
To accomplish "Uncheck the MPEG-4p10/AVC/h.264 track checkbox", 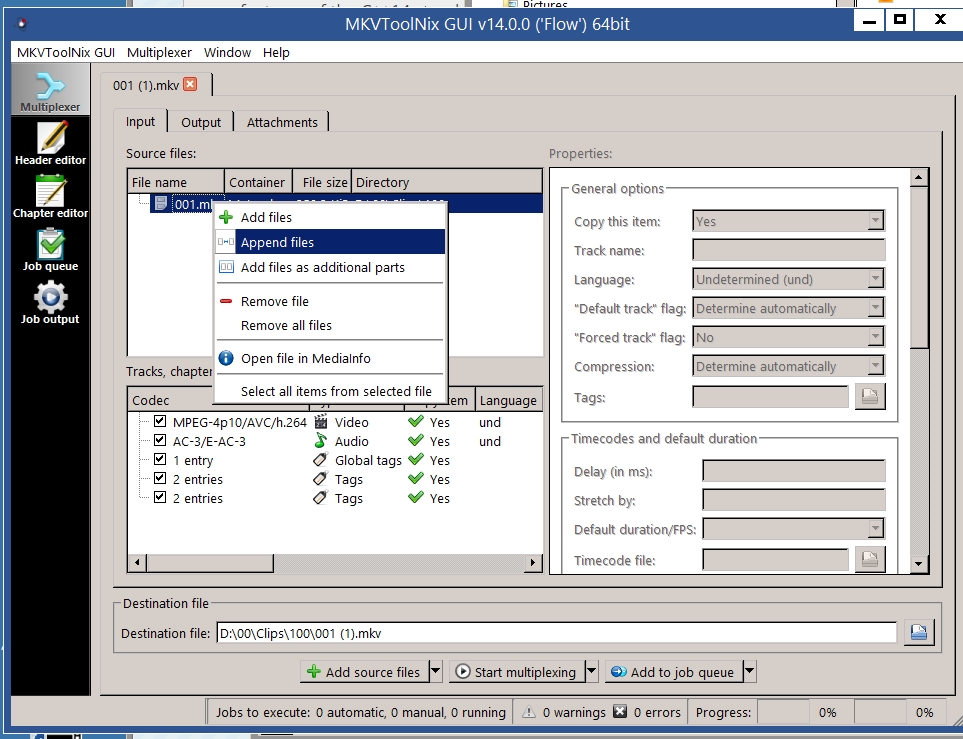I will pyautogui.click(x=160, y=421).
